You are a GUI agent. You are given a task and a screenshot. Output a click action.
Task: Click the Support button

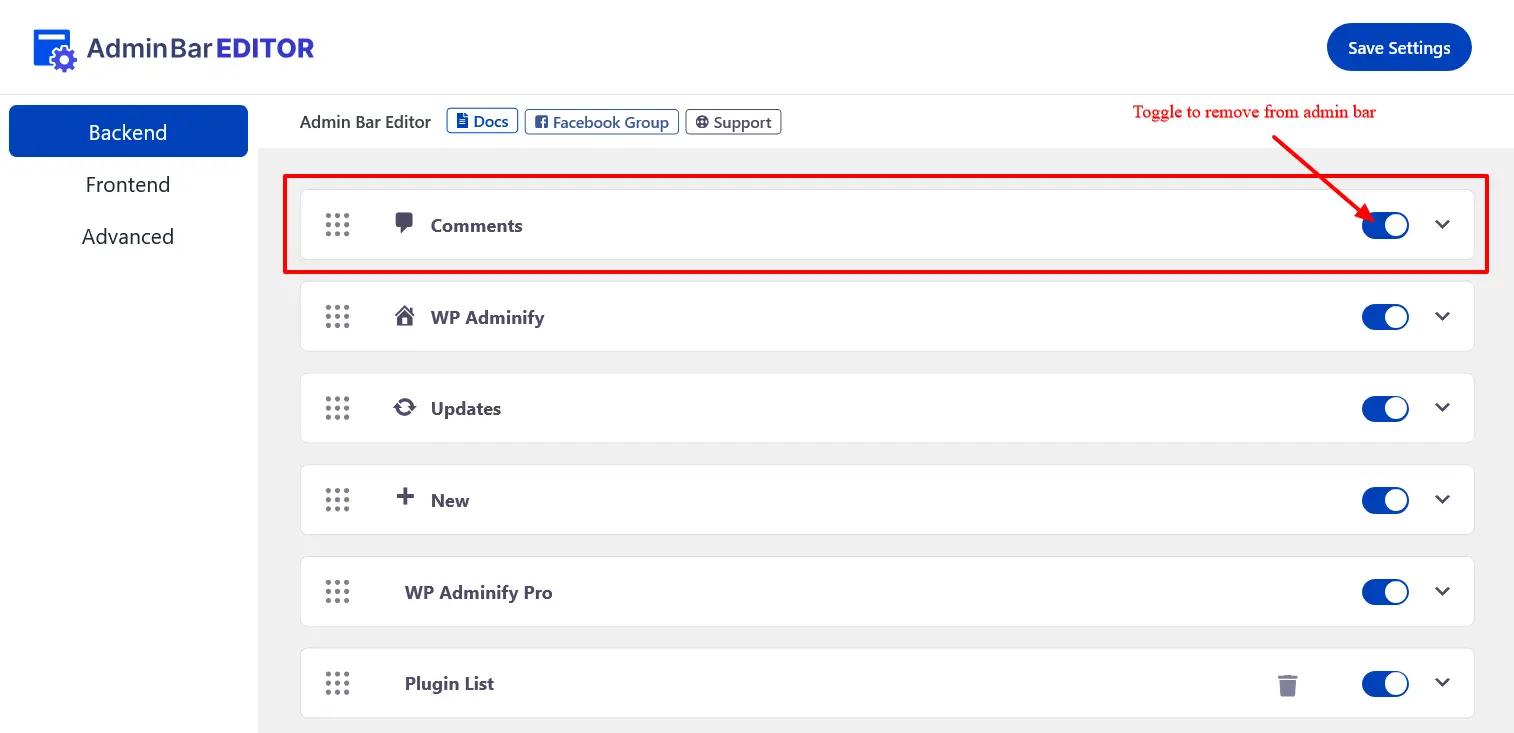point(733,121)
